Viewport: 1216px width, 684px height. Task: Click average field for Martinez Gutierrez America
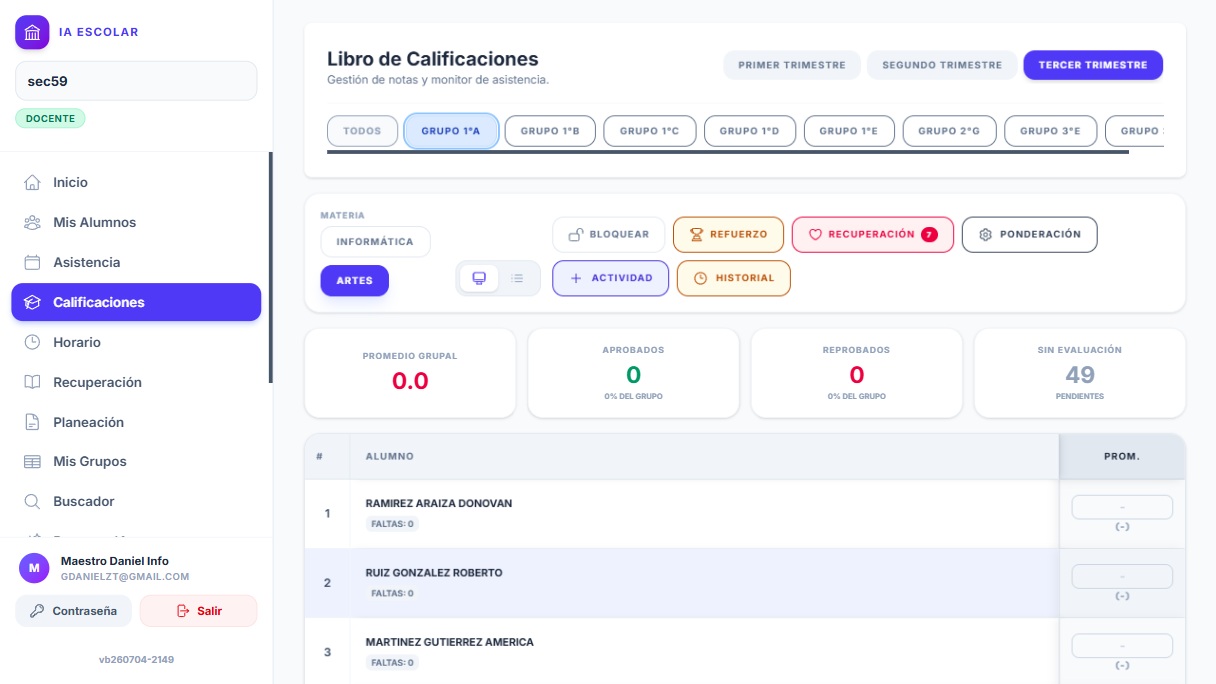click(1122, 645)
